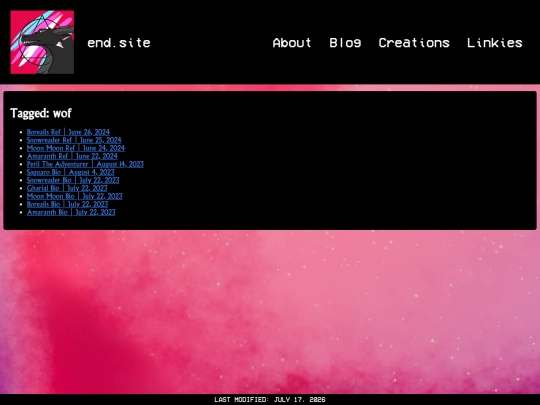Open Snowreader Bio July 22, 2023 post

(73, 180)
